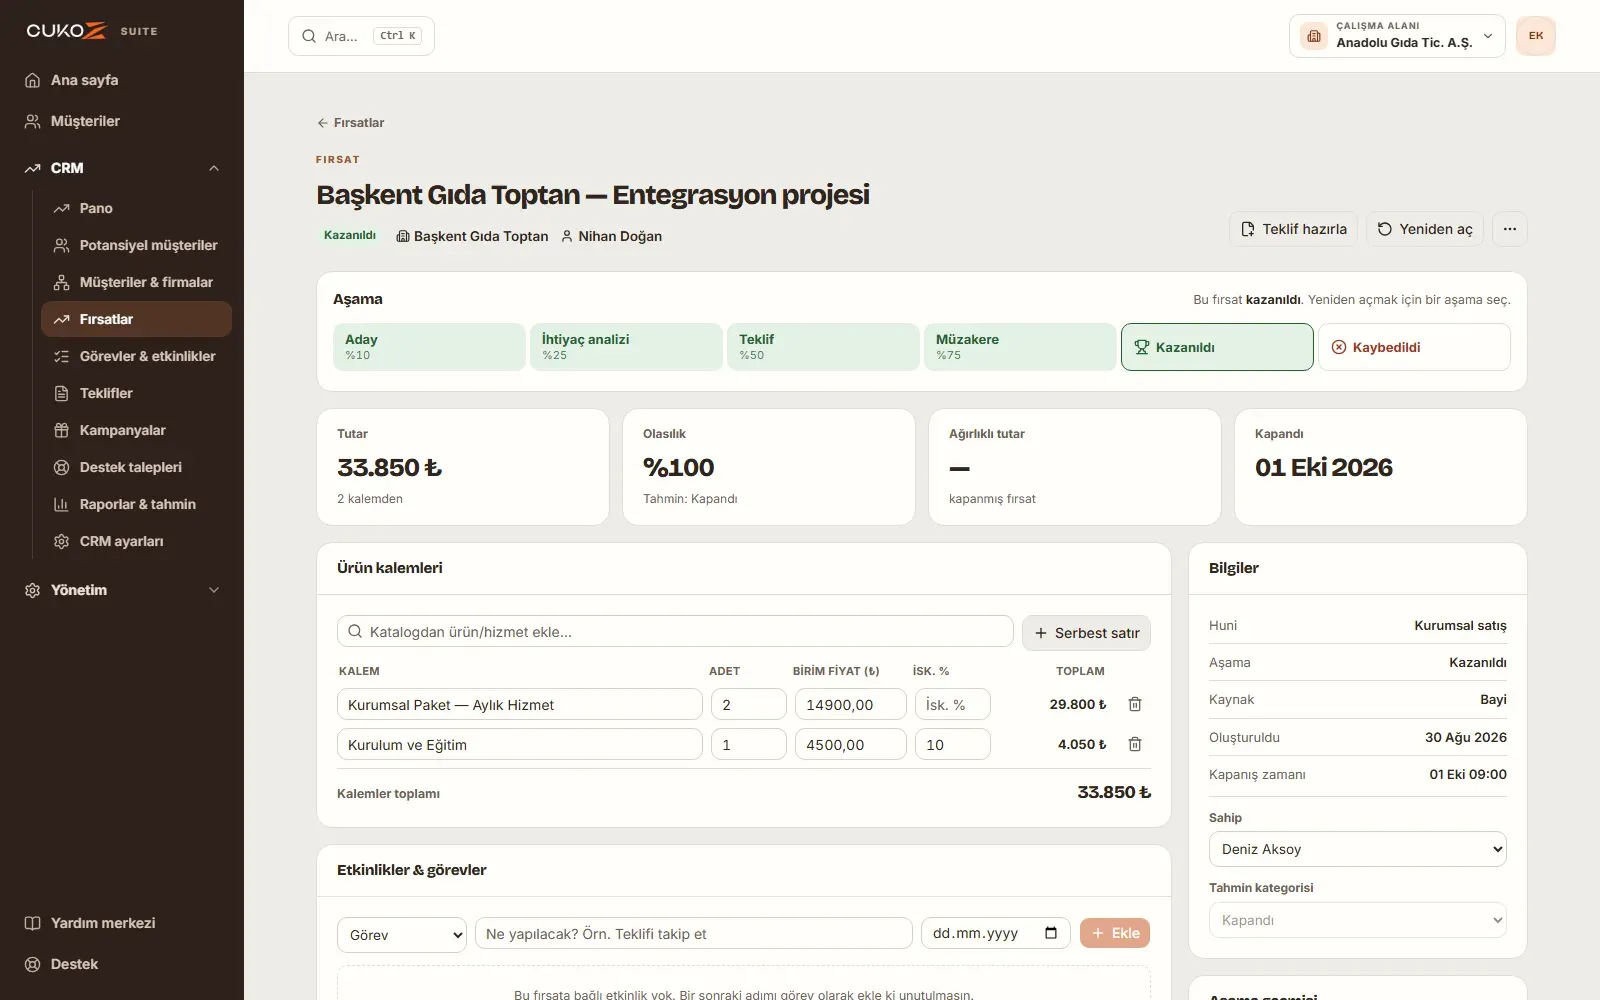Go back to Fırsatlar list
Viewport: 1600px width, 1000px height.
351,123
